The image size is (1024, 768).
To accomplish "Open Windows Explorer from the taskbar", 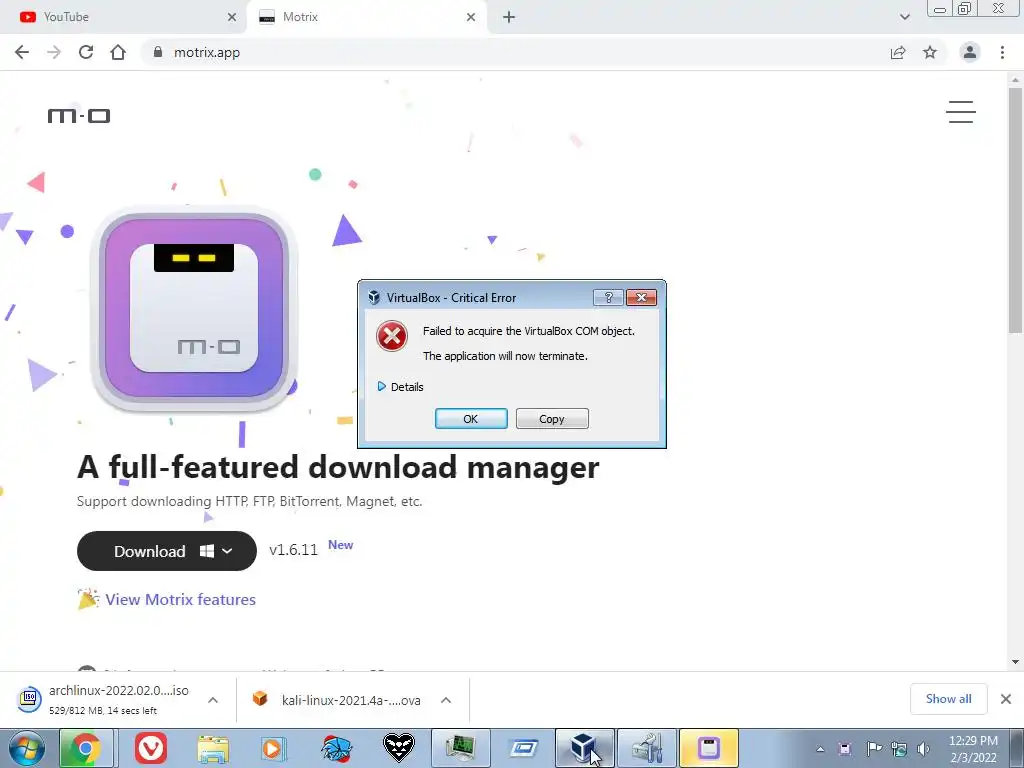I will click(x=213, y=748).
